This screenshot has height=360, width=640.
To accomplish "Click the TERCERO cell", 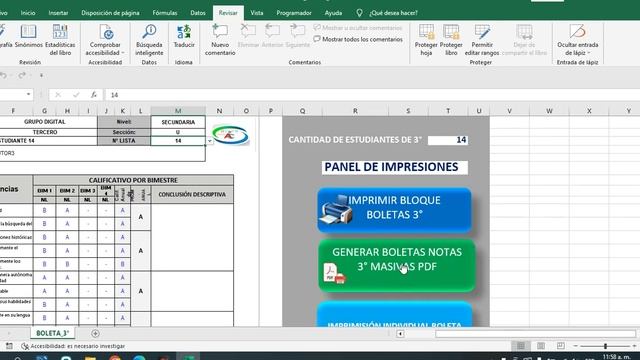I will (x=45, y=132).
